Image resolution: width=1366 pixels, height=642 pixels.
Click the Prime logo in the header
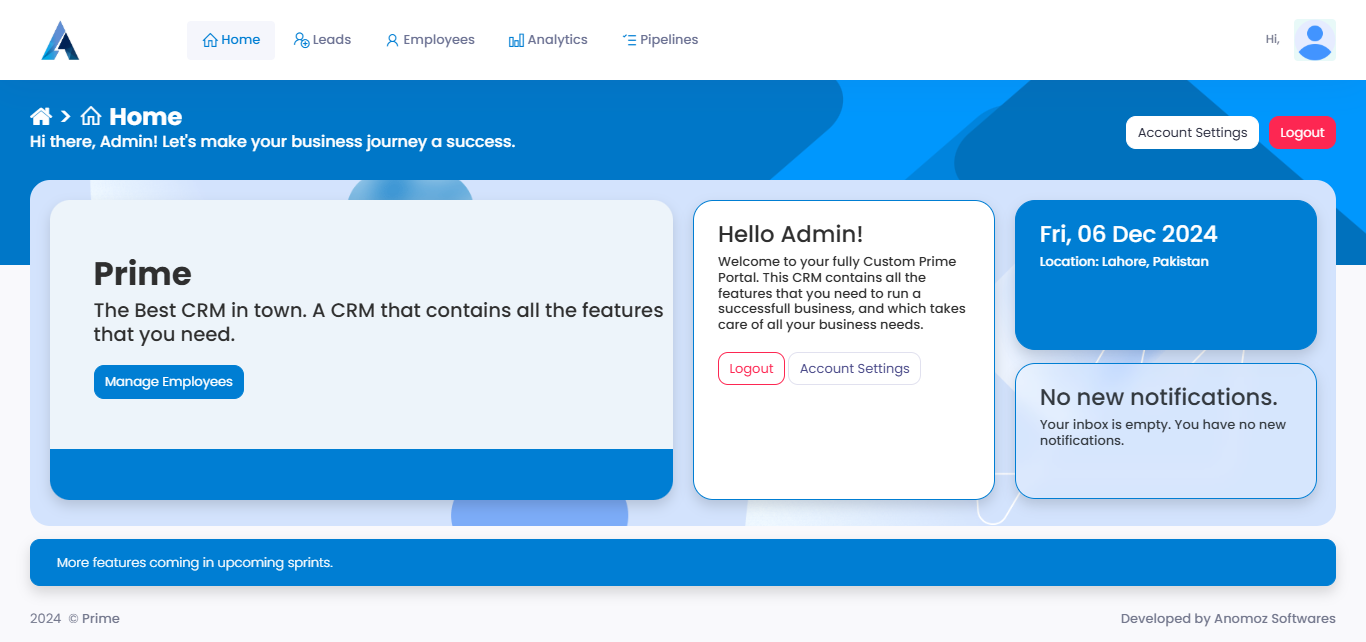point(60,40)
